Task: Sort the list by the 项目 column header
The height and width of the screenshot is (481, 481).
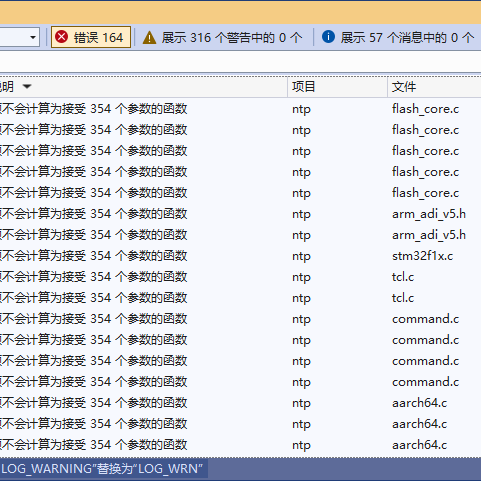Action: coord(337,87)
